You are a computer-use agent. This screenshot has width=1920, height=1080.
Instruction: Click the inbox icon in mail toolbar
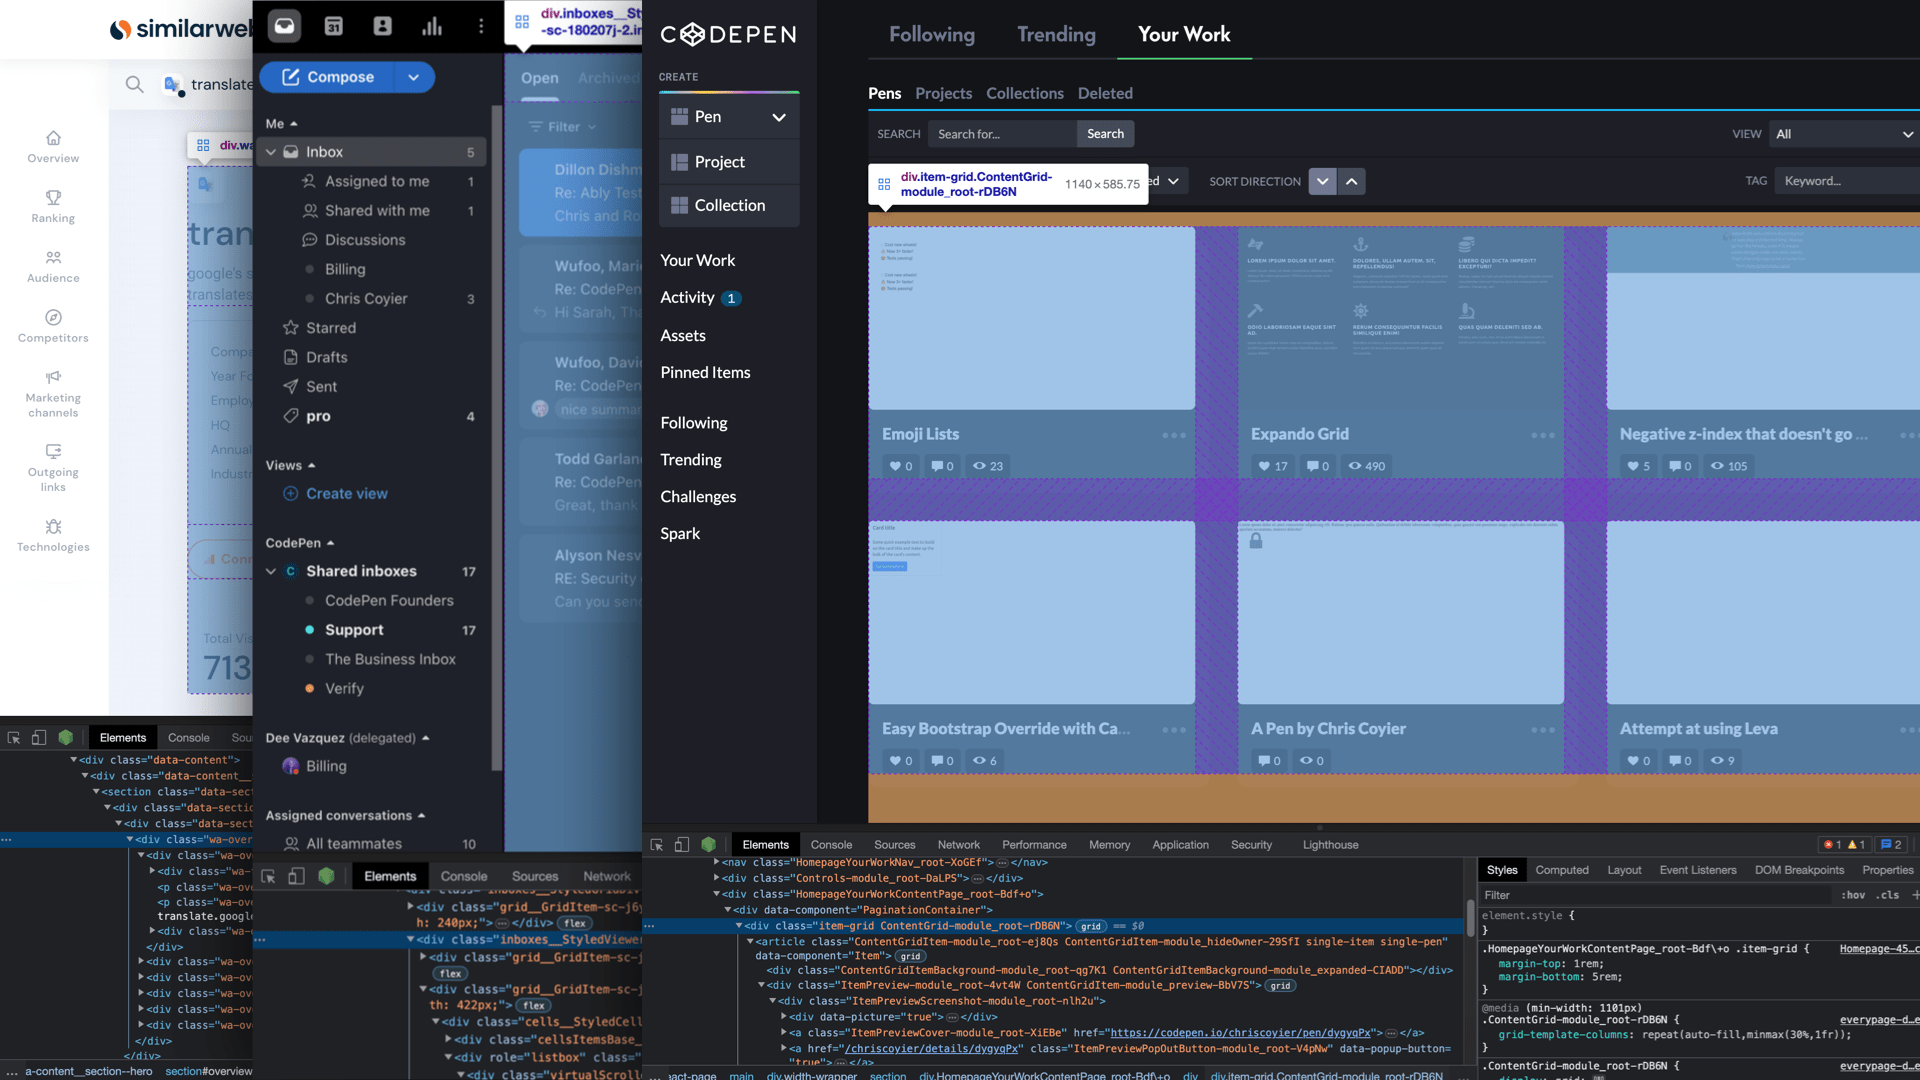click(285, 26)
